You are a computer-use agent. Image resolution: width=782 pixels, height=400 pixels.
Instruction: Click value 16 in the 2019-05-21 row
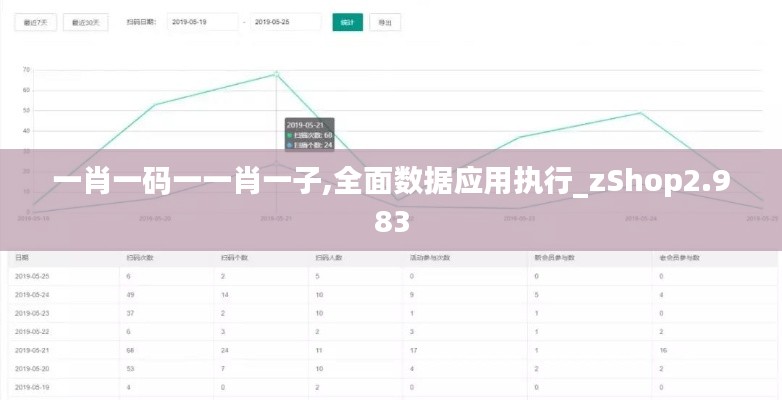(663, 350)
